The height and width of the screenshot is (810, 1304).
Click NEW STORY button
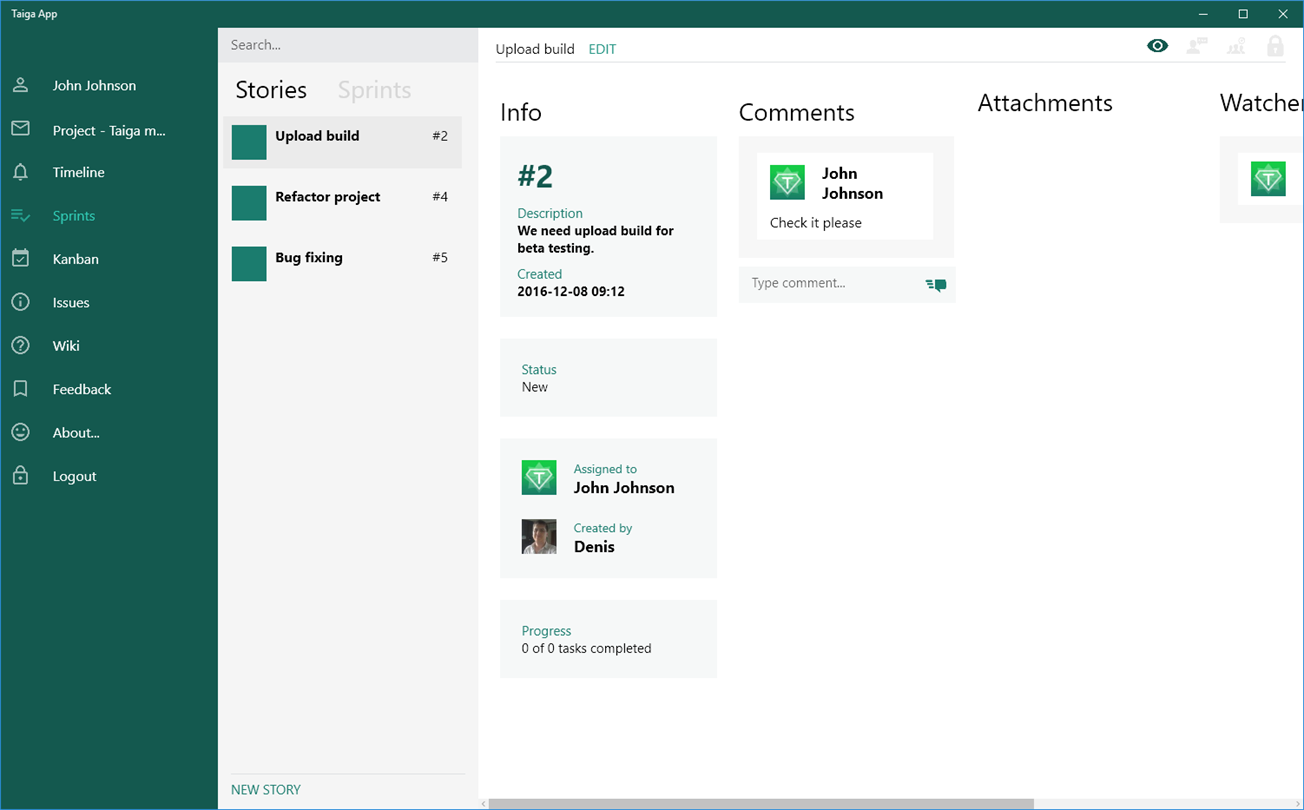click(266, 789)
